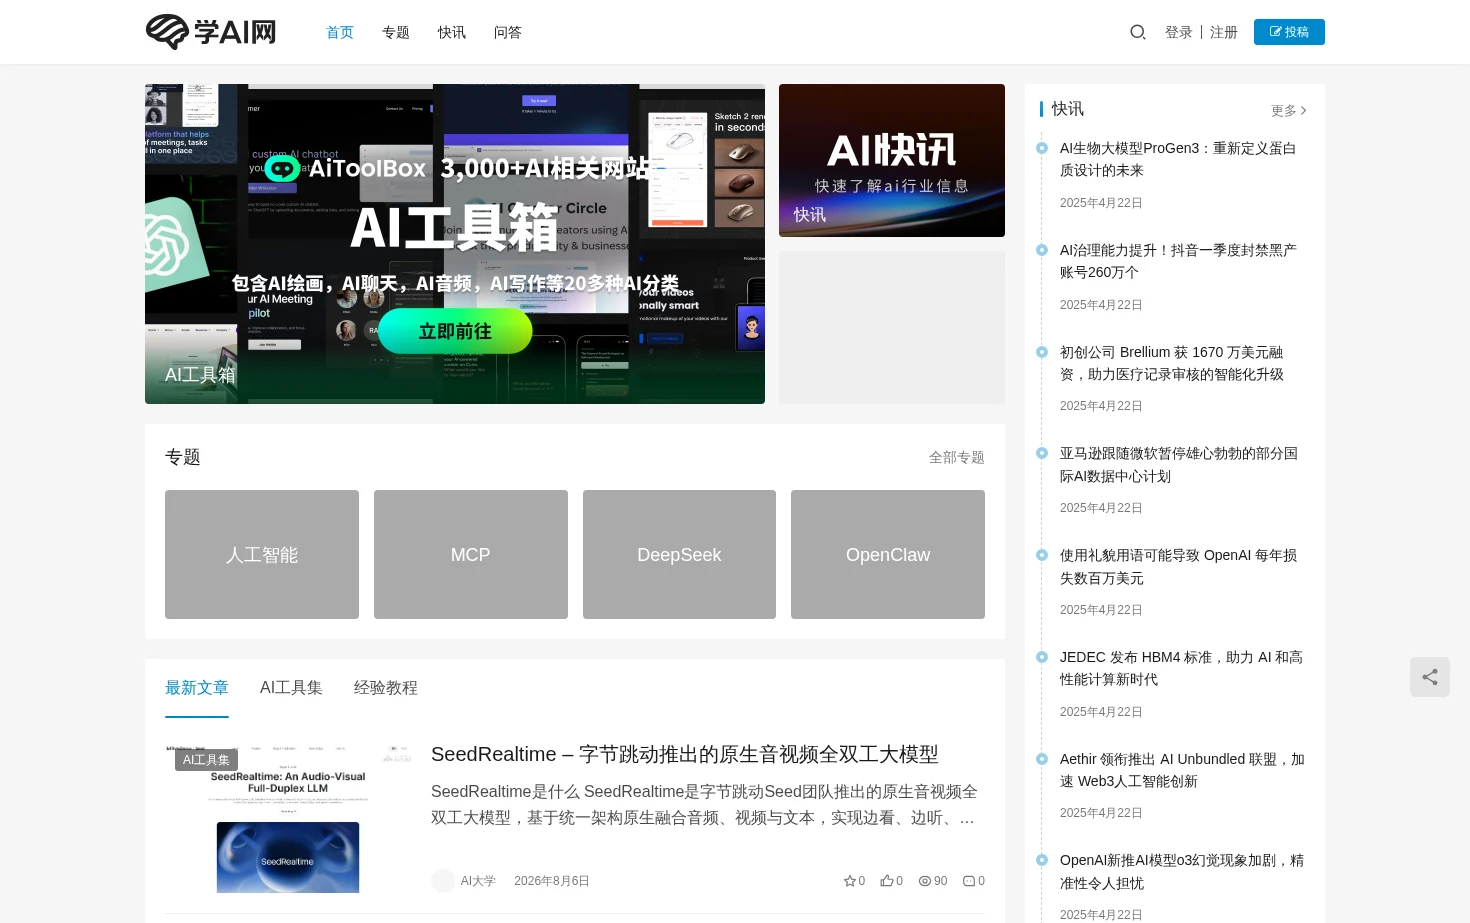Open news about 亚马逊 AI数据中心计划

pos(1179,465)
